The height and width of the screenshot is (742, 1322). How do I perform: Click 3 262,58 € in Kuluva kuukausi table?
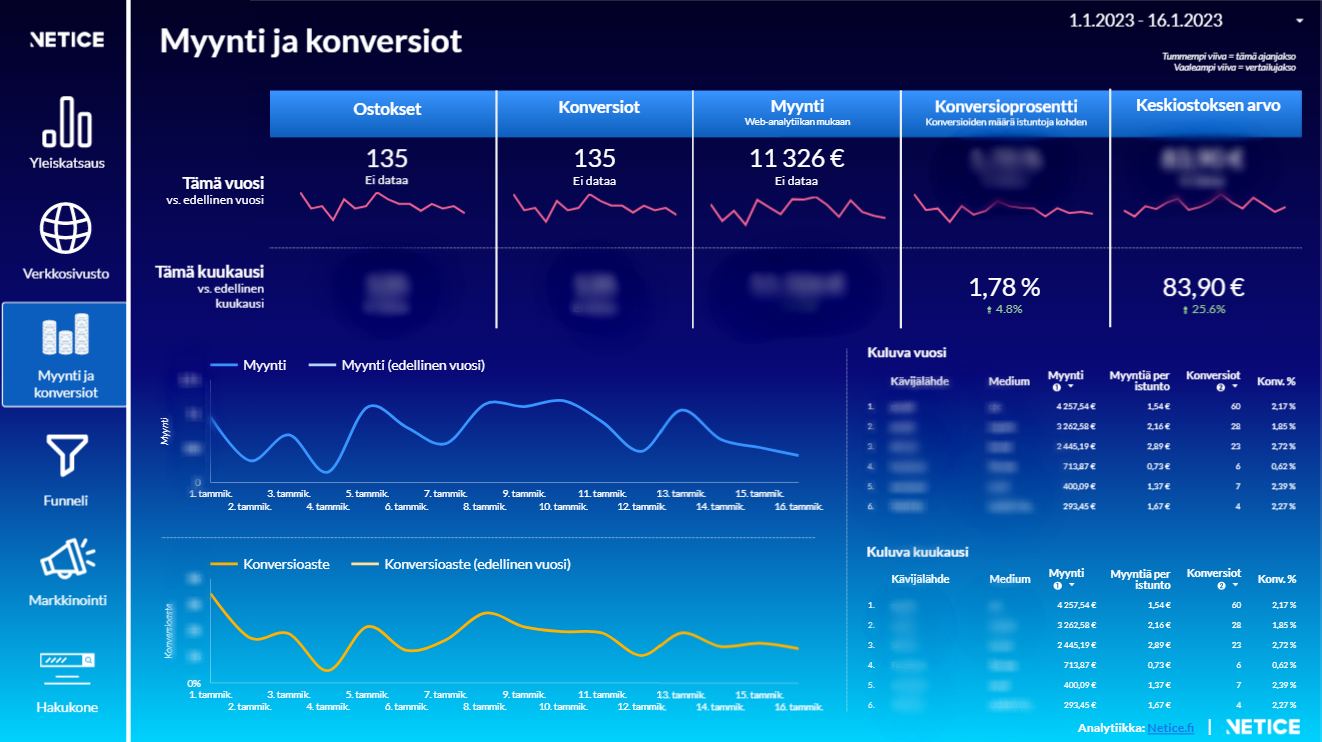pyautogui.click(x=1076, y=625)
